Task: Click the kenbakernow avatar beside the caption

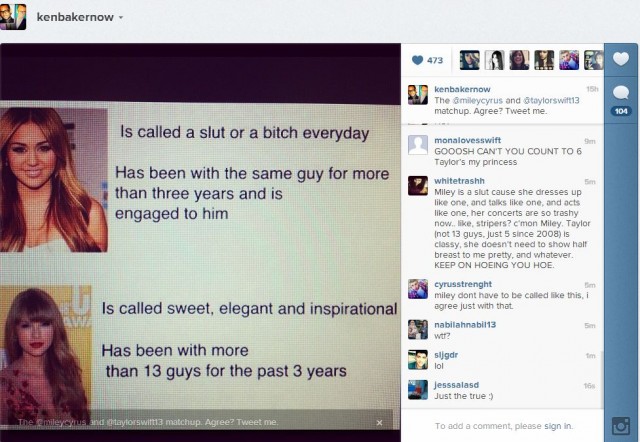Action: (417, 95)
